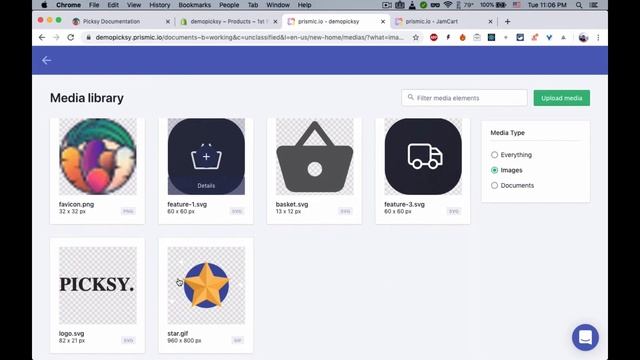Viewport: 640px width, 360px height.
Task: Click the browser forward navigation arrow
Action: 56,38
